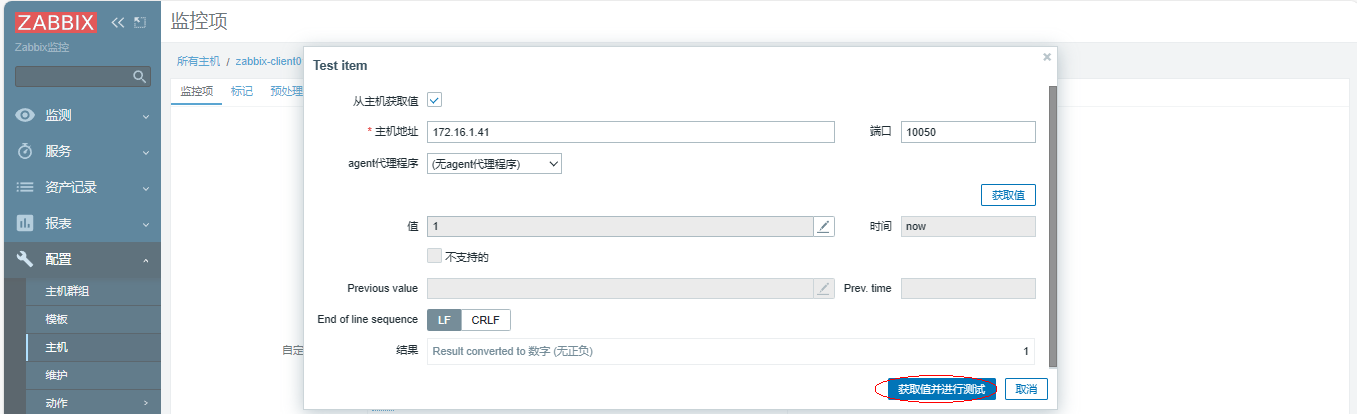Select the LF line sequence option

pyautogui.click(x=444, y=320)
